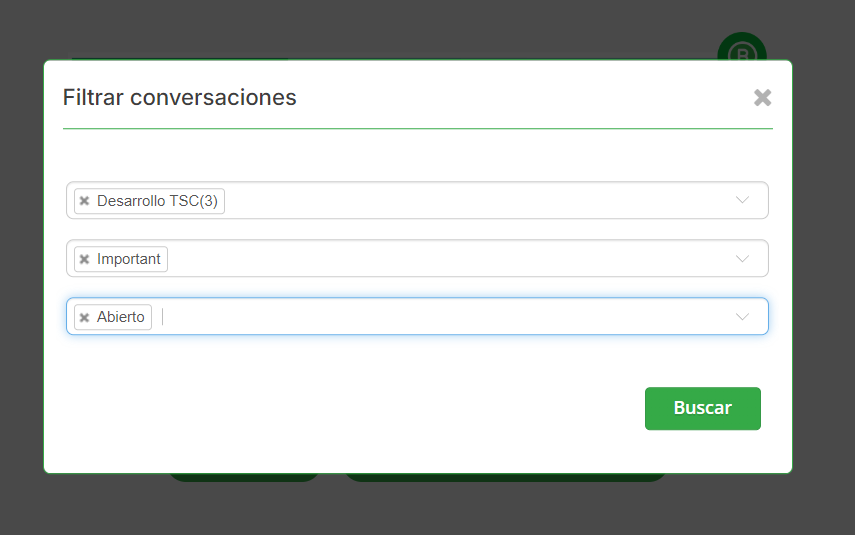Remove the Important tag
Screen dimensions: 855x535
85,259
